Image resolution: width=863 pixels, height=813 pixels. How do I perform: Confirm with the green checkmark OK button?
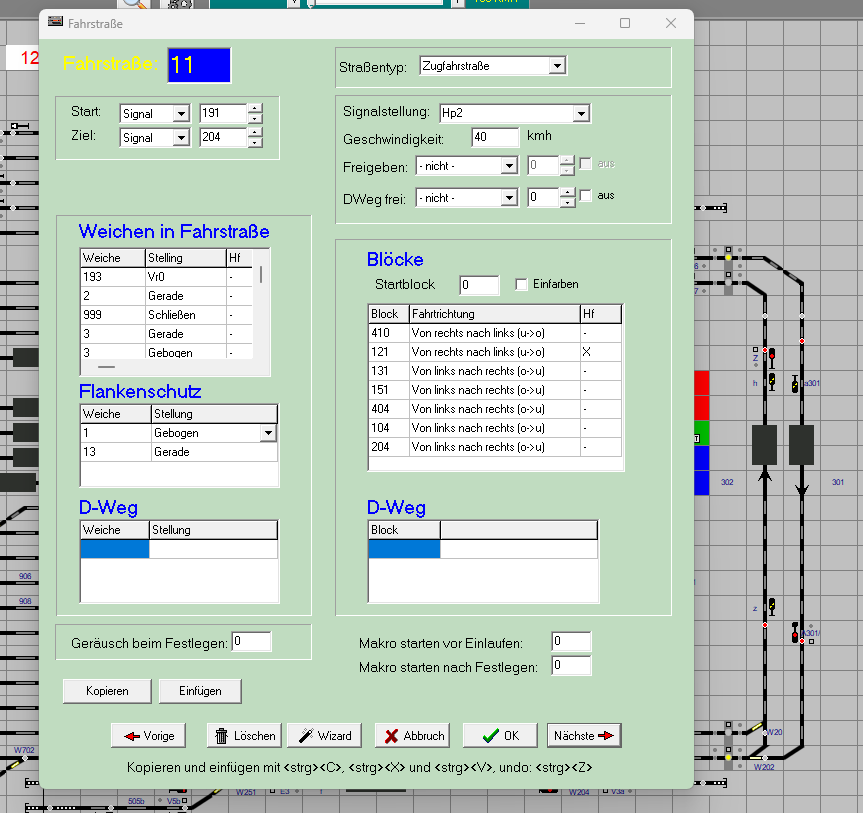pyautogui.click(x=499, y=735)
